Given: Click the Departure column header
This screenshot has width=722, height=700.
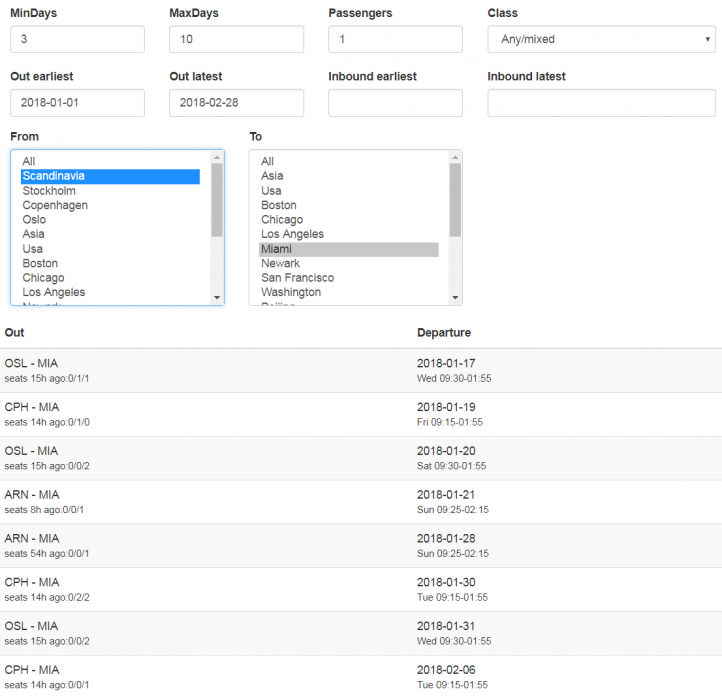Looking at the screenshot, I should [x=443, y=332].
